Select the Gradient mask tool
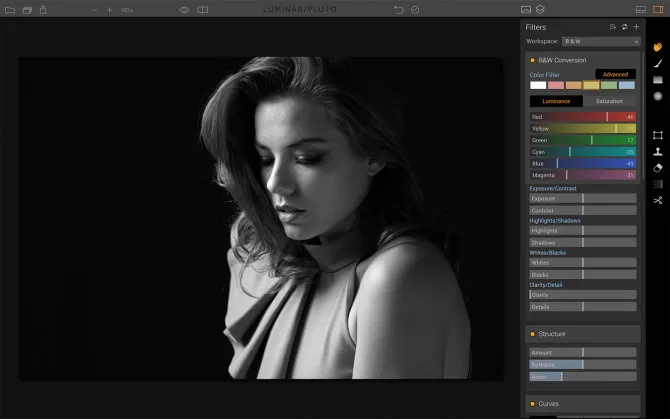670x419 pixels. (658, 79)
